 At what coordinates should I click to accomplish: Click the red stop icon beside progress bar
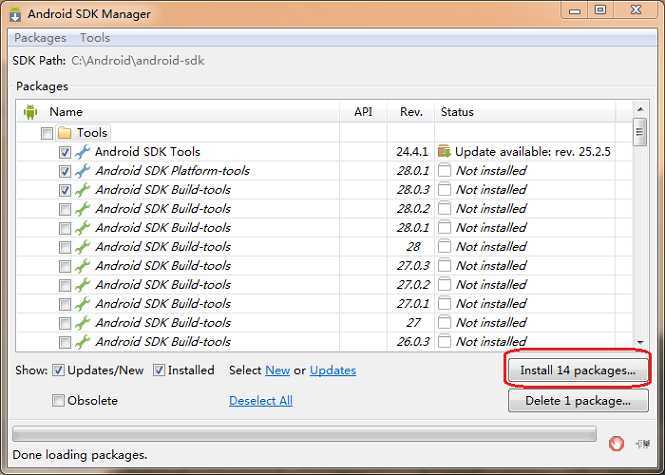617,441
